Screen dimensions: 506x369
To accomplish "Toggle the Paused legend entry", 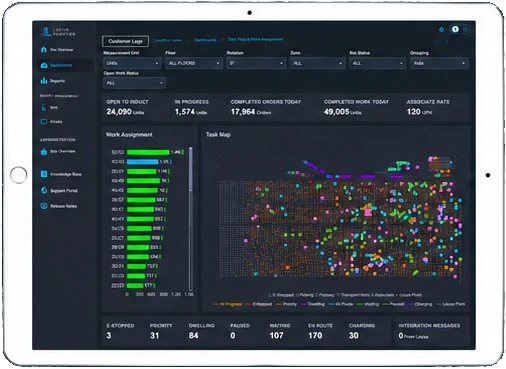I will (393, 304).
